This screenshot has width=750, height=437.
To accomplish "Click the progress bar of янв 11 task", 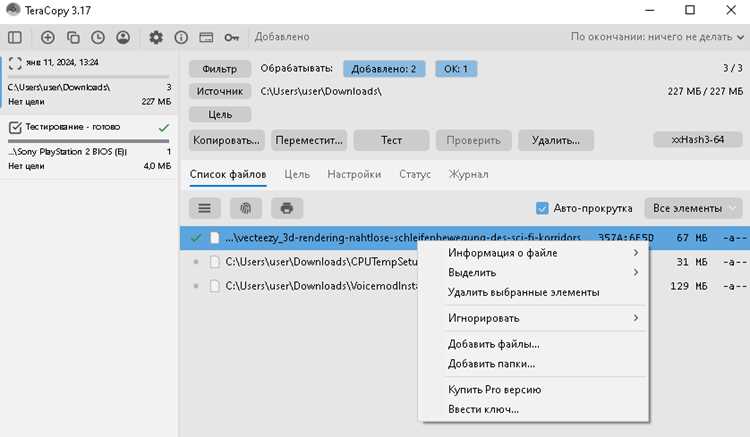I will coord(88,76).
